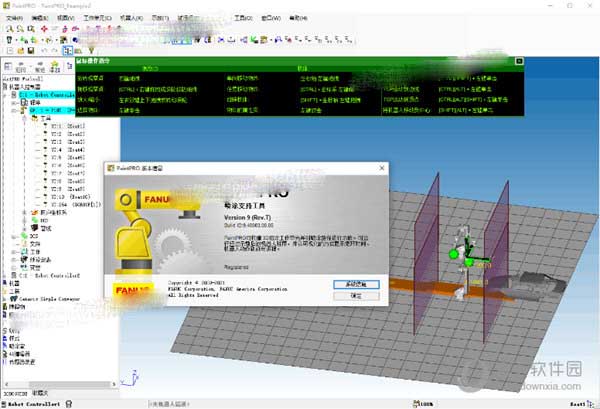Click the forward arrow in the navigator panel

(40, 66)
